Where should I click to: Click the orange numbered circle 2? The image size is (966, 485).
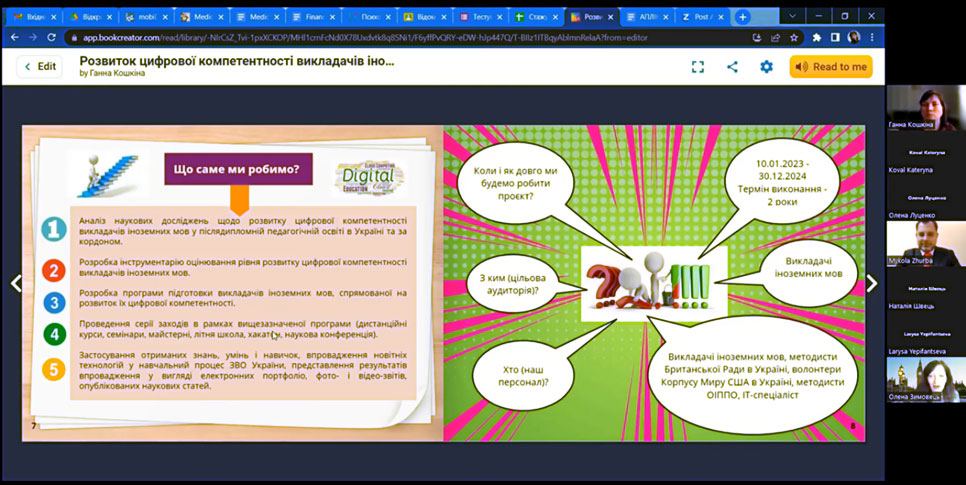pyautogui.click(x=54, y=271)
